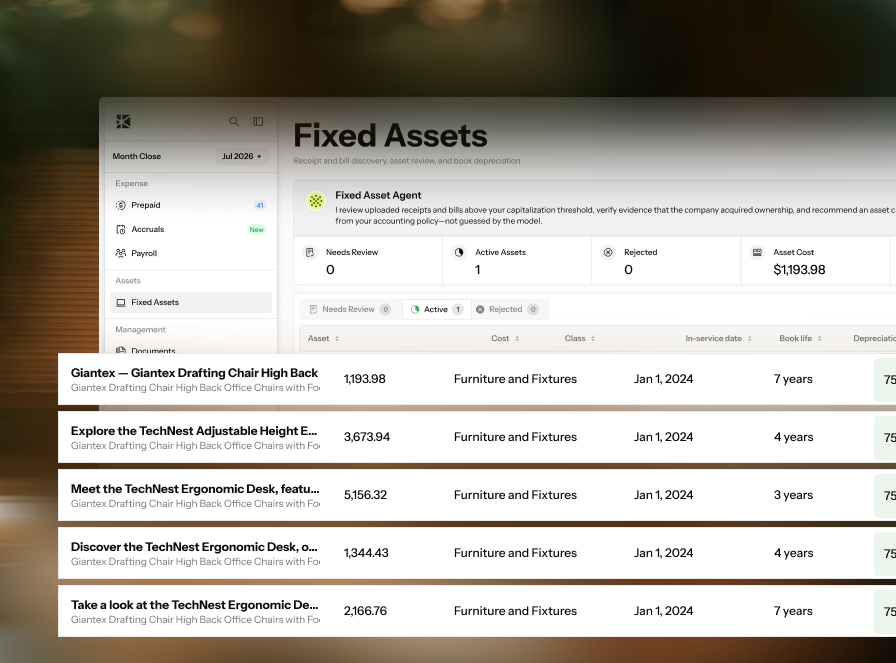Click the 2,166.76 cost cell

(x=365, y=611)
